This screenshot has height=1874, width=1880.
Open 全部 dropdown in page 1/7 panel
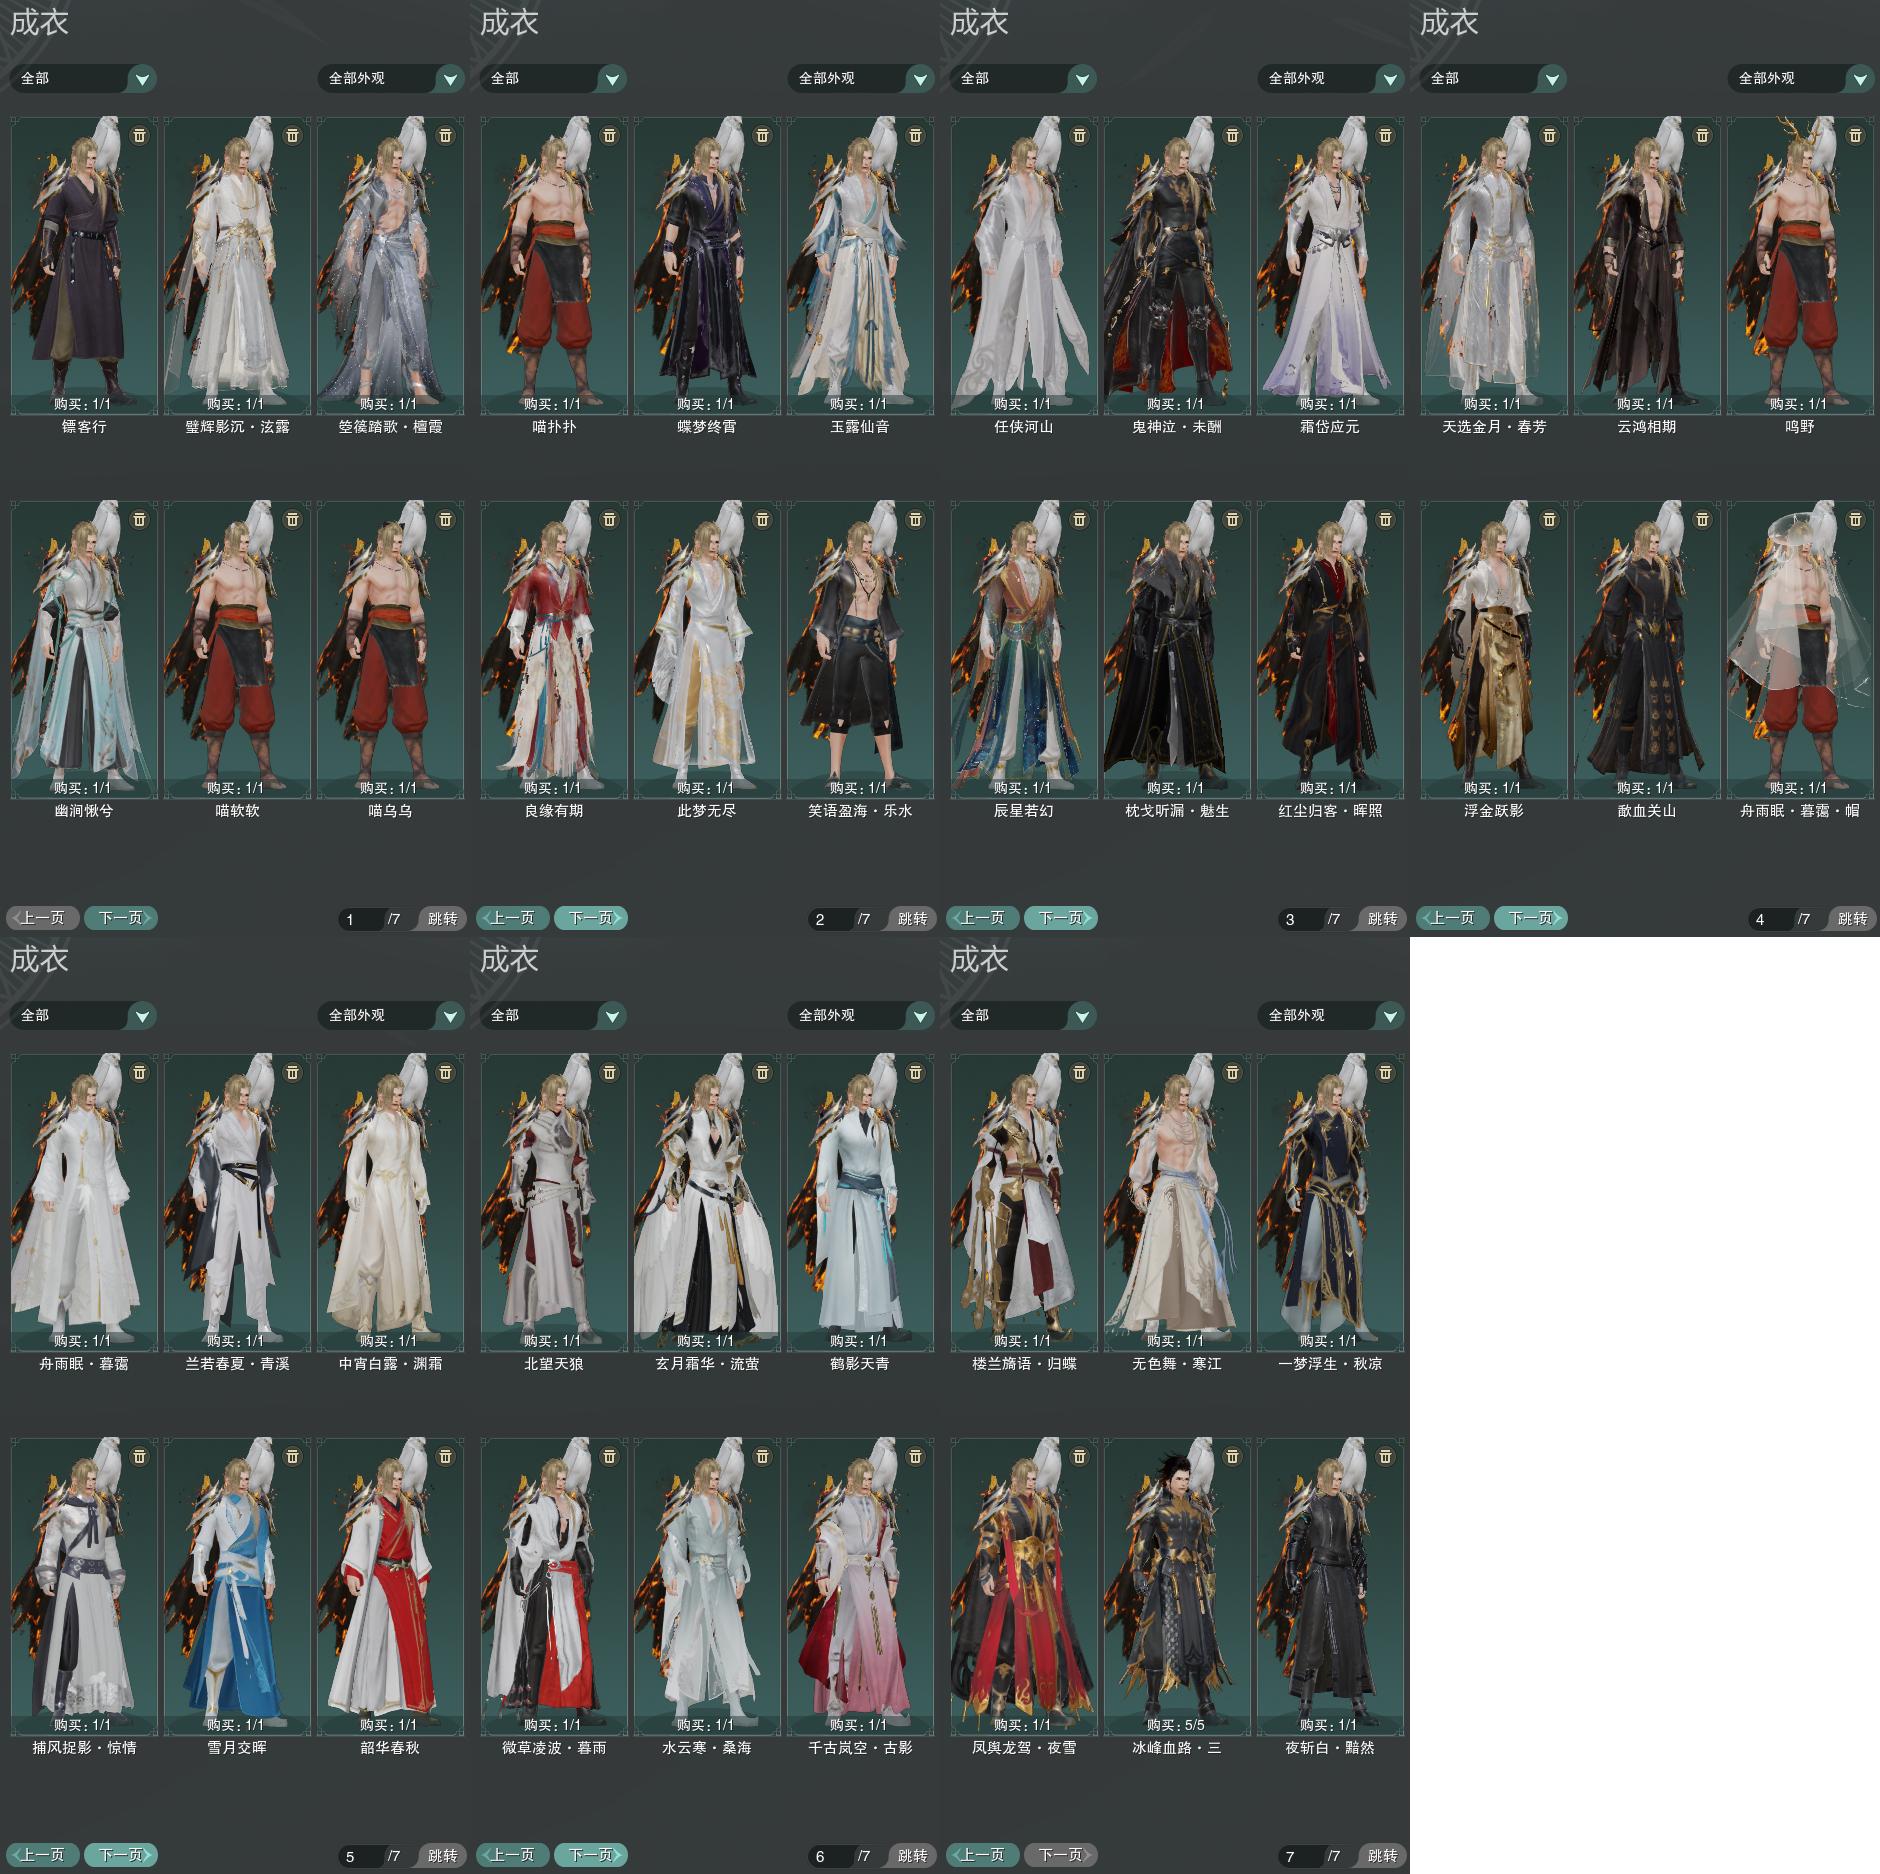(83, 78)
